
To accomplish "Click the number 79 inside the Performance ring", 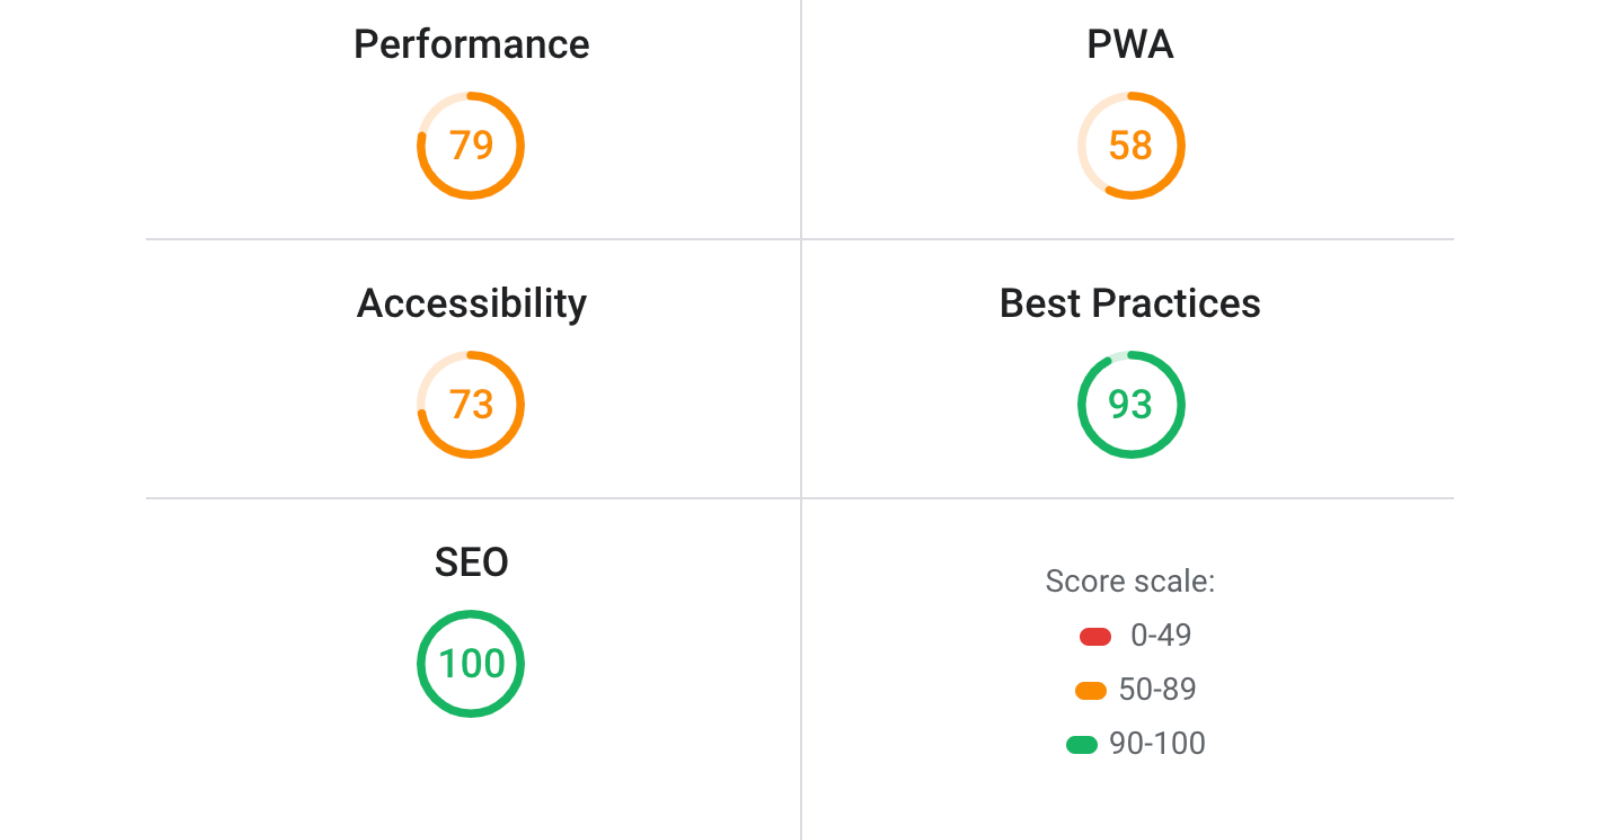I will [x=470, y=144].
